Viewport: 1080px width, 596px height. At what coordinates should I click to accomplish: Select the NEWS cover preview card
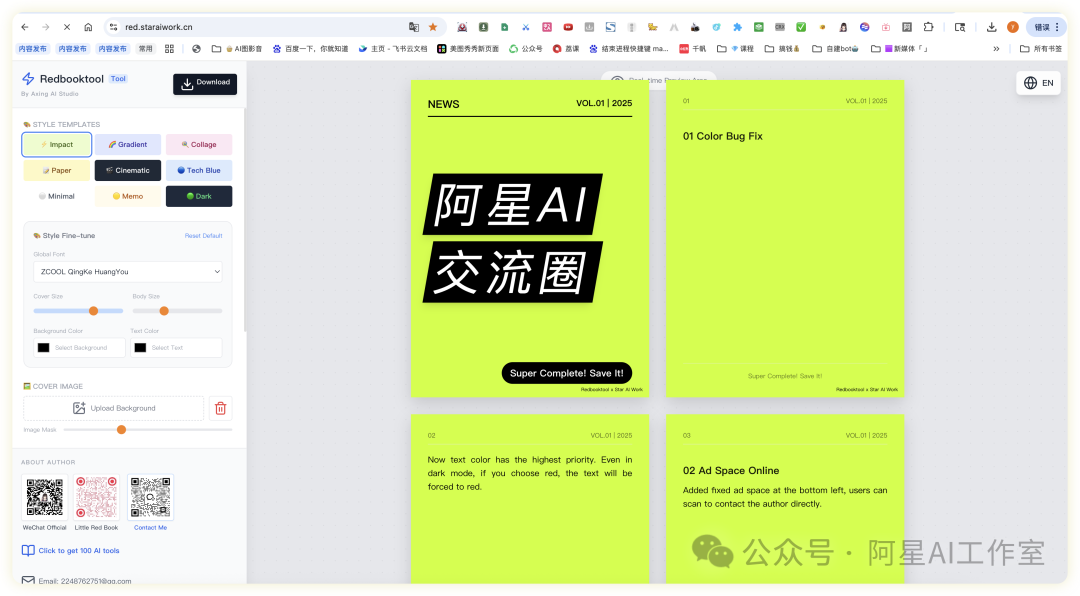(x=530, y=238)
